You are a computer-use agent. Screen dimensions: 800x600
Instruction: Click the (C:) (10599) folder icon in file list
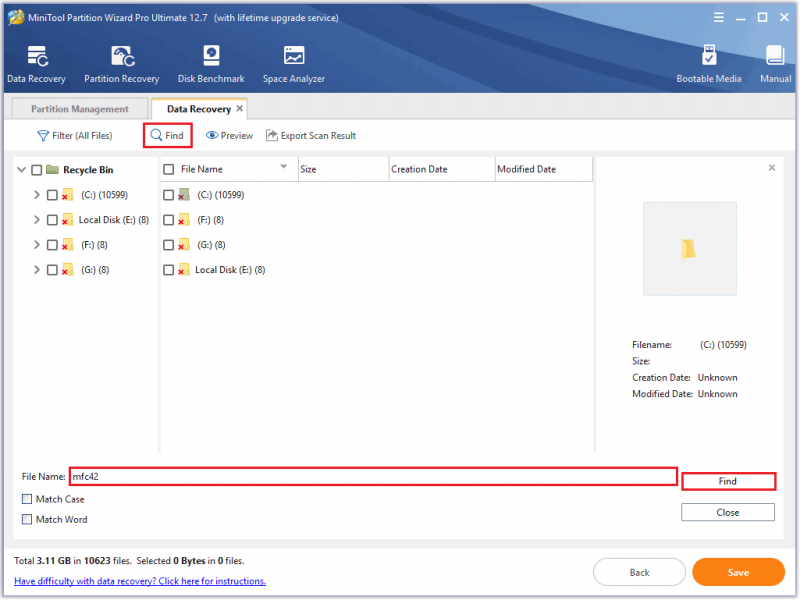point(184,194)
